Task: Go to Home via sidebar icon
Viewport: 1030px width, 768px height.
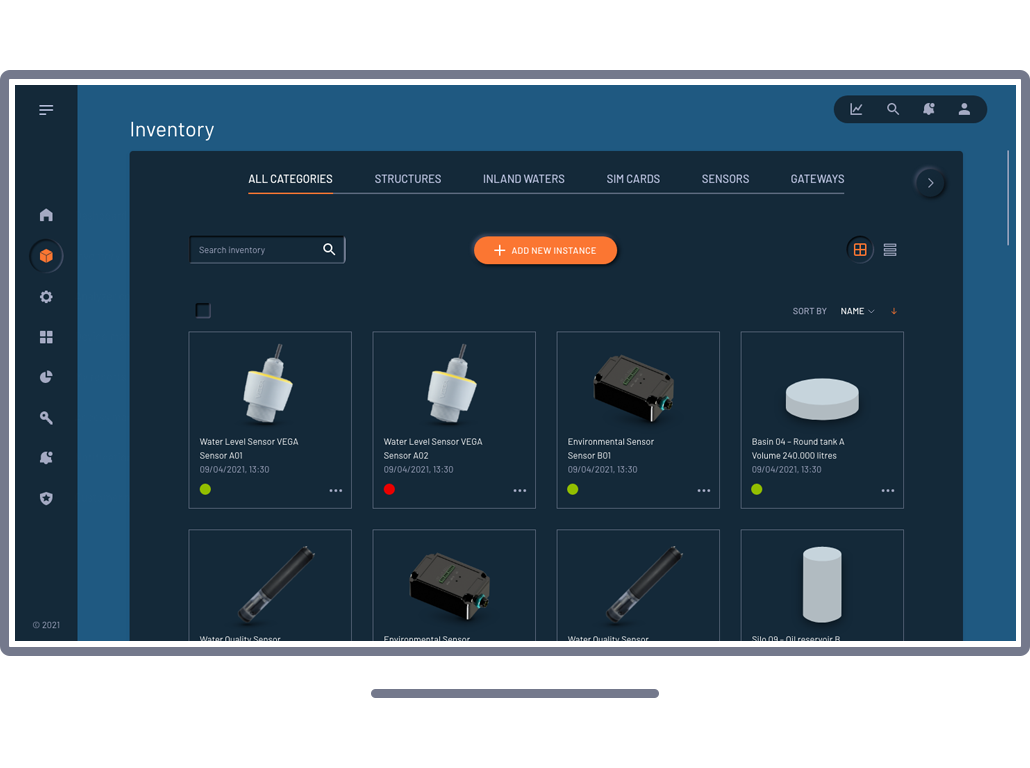Action: (x=46, y=215)
